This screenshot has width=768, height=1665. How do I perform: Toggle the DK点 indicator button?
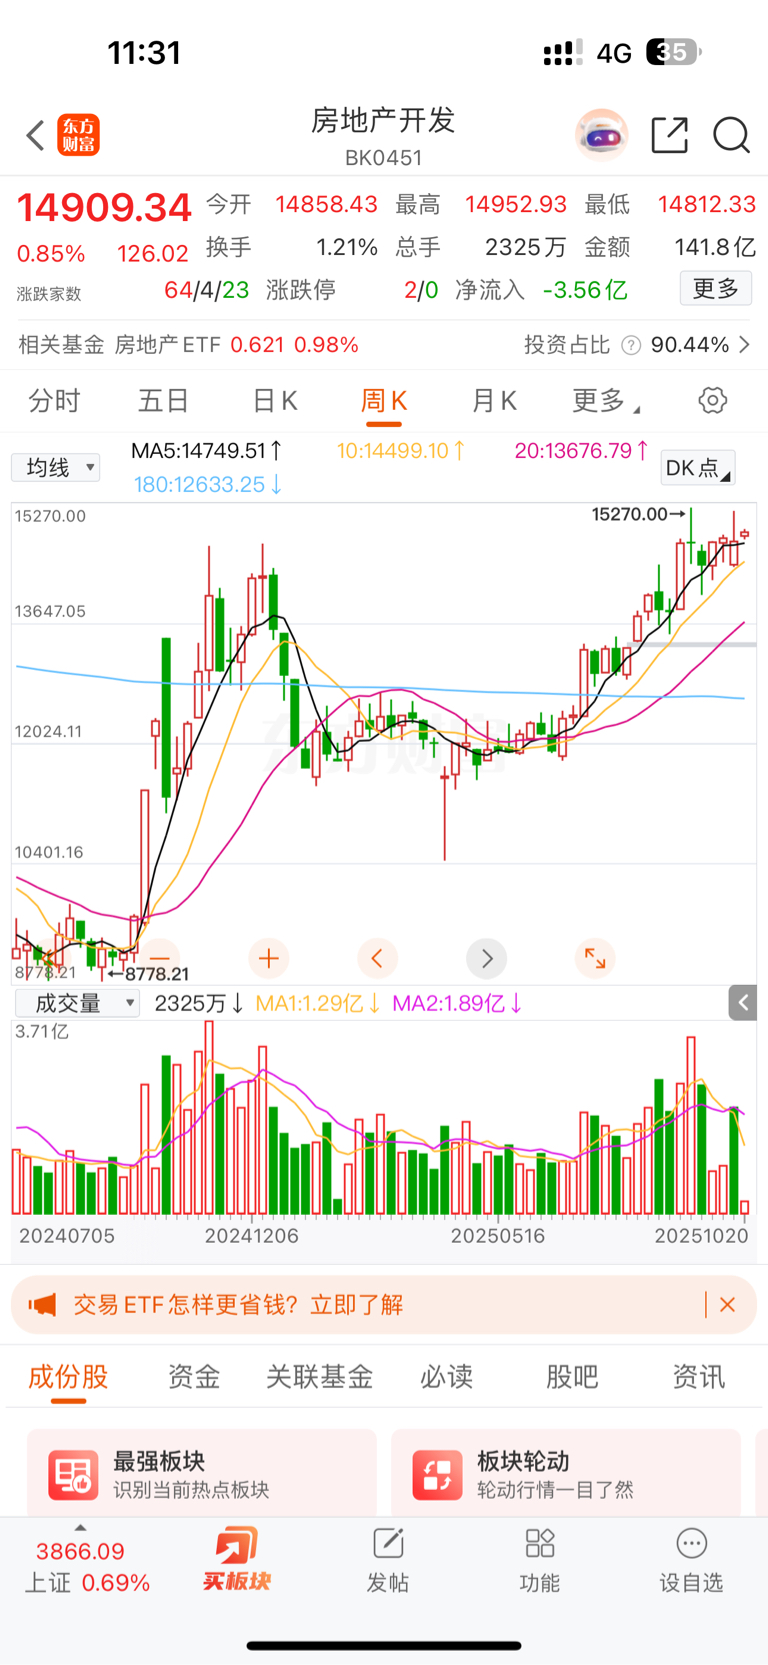[x=697, y=468]
